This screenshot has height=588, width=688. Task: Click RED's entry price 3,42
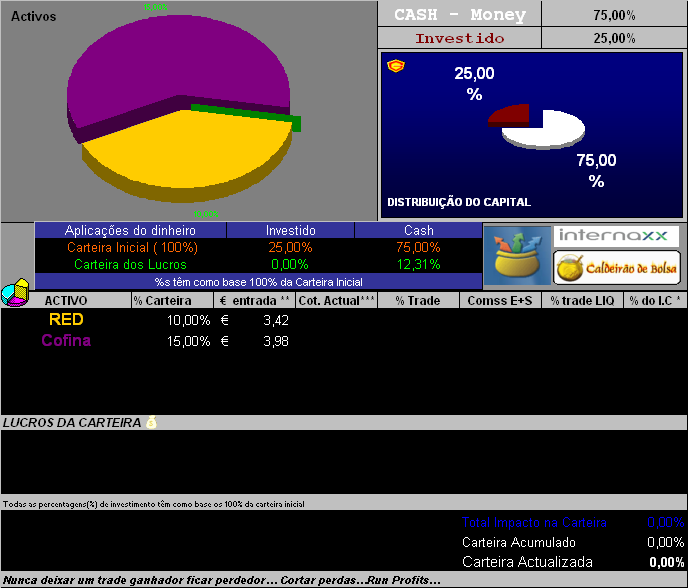point(276,320)
